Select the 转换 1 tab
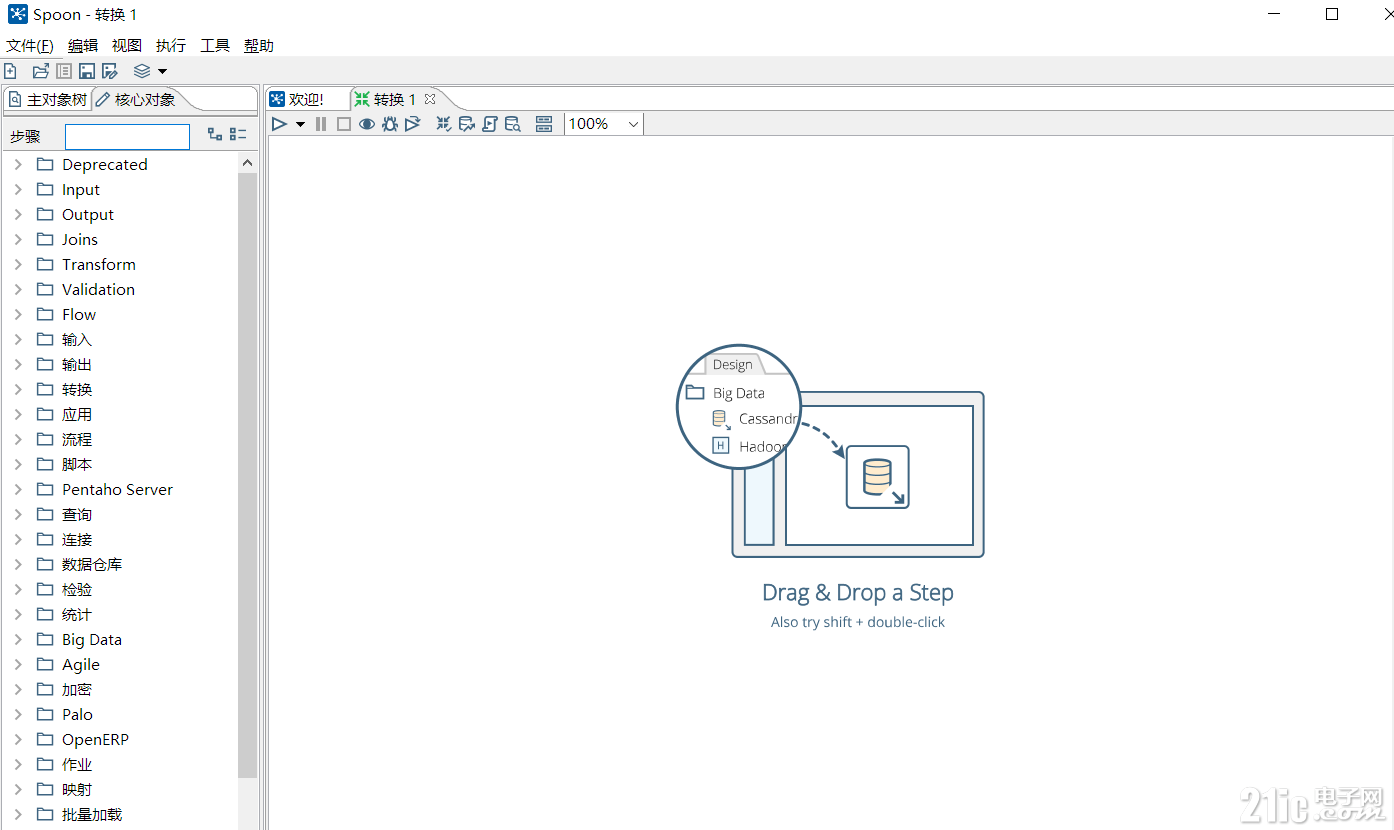 [x=385, y=99]
